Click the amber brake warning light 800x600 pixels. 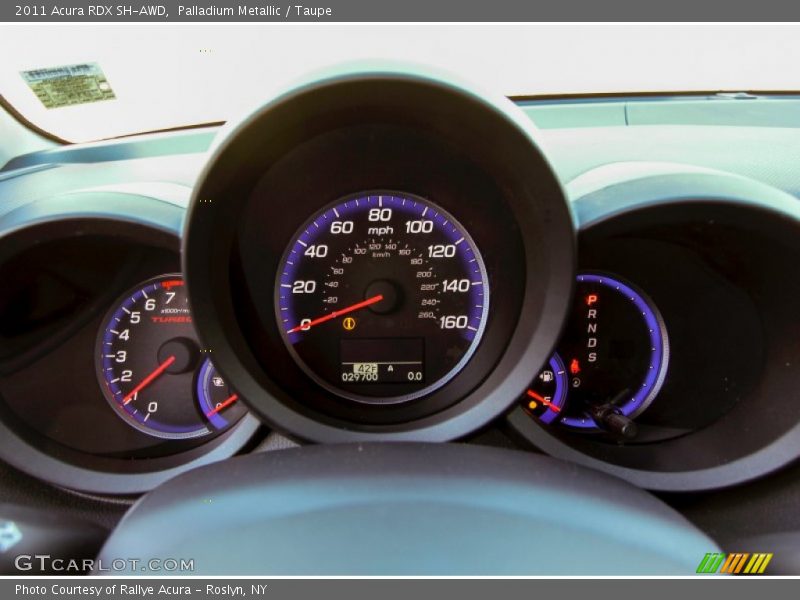349,324
